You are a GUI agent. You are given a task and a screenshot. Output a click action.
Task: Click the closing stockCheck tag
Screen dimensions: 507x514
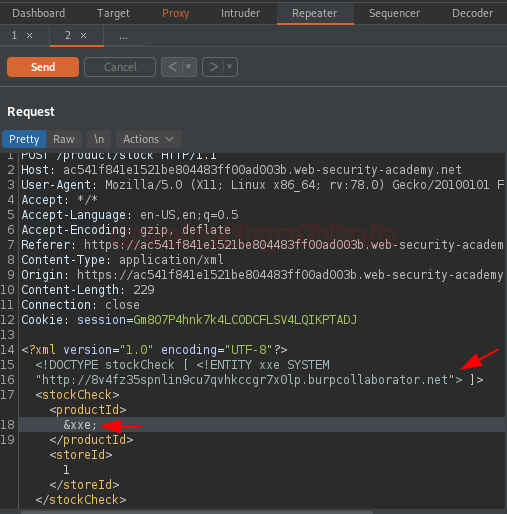[x=81, y=500]
